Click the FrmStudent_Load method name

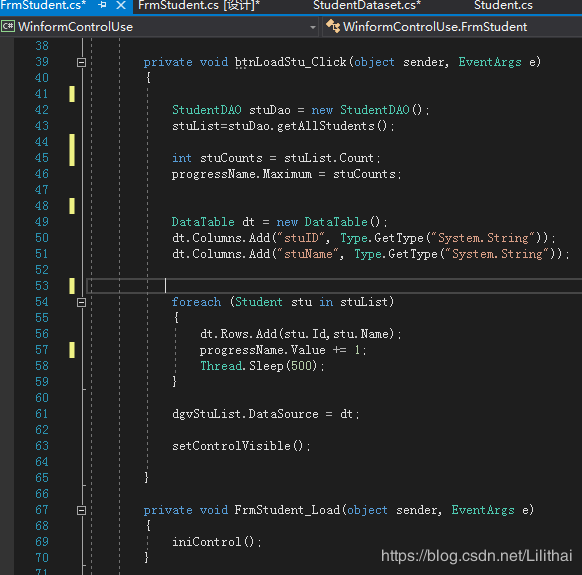point(287,510)
